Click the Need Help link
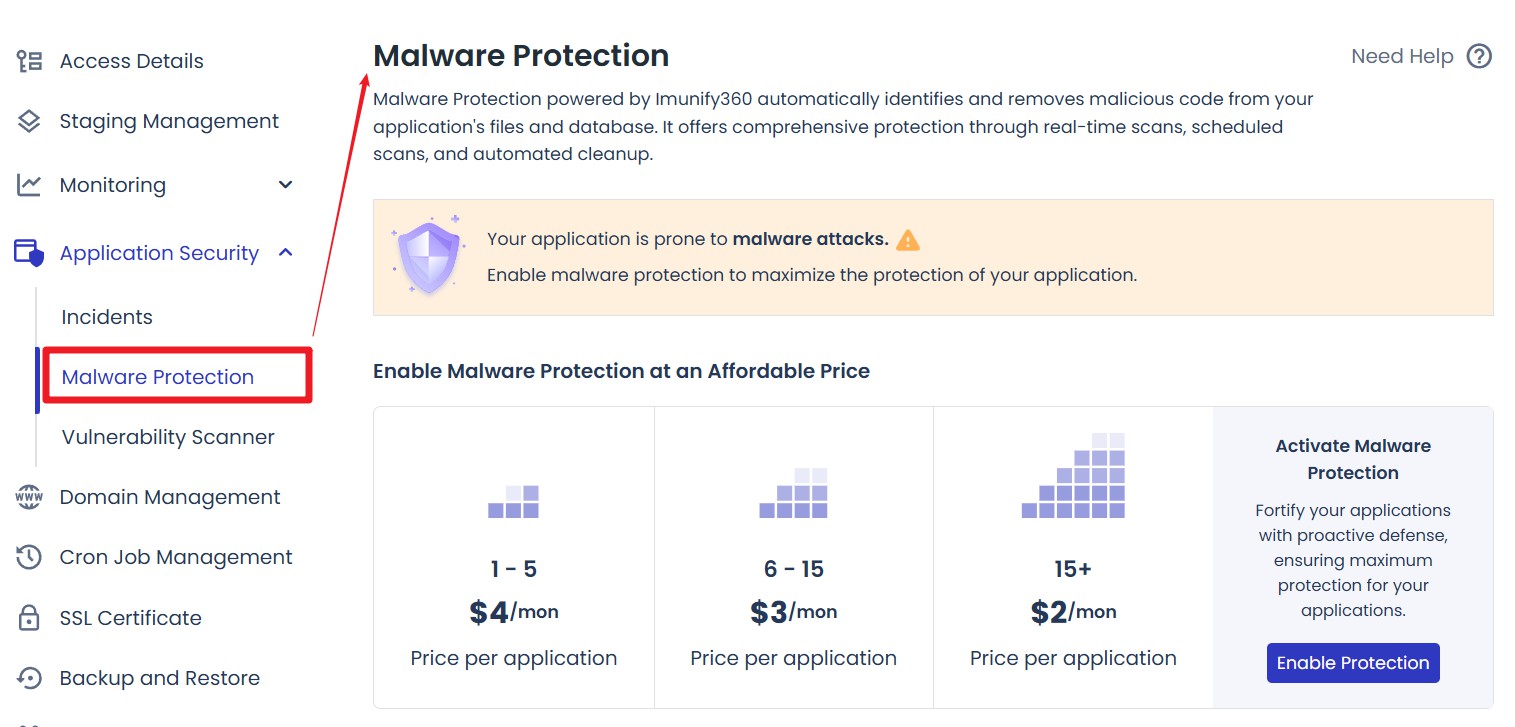The width and height of the screenshot is (1515, 727). click(x=1402, y=56)
